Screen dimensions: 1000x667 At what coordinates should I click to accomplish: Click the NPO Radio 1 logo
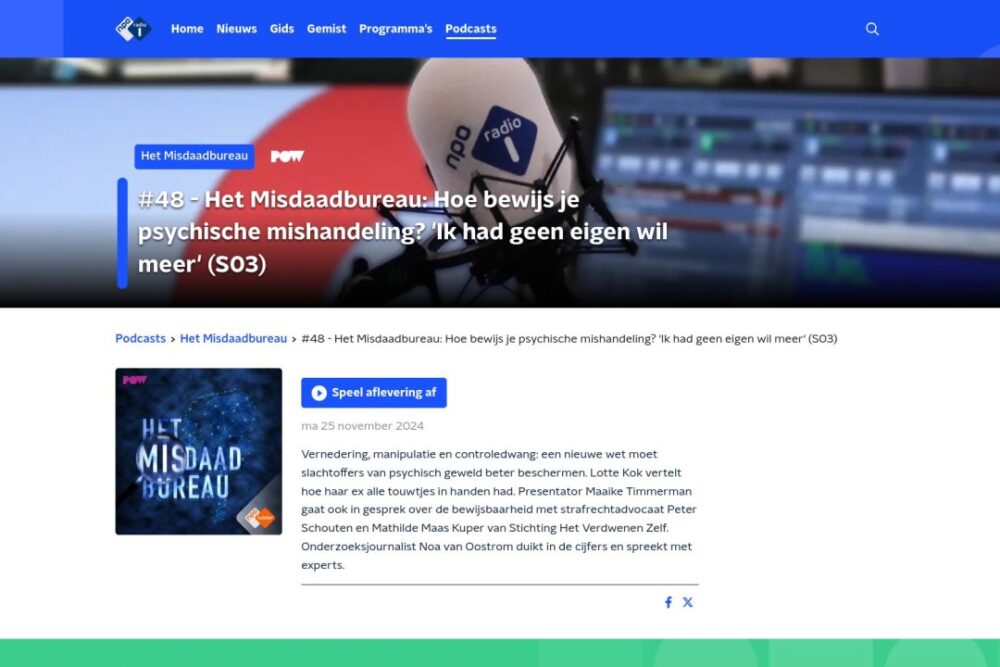(133, 29)
